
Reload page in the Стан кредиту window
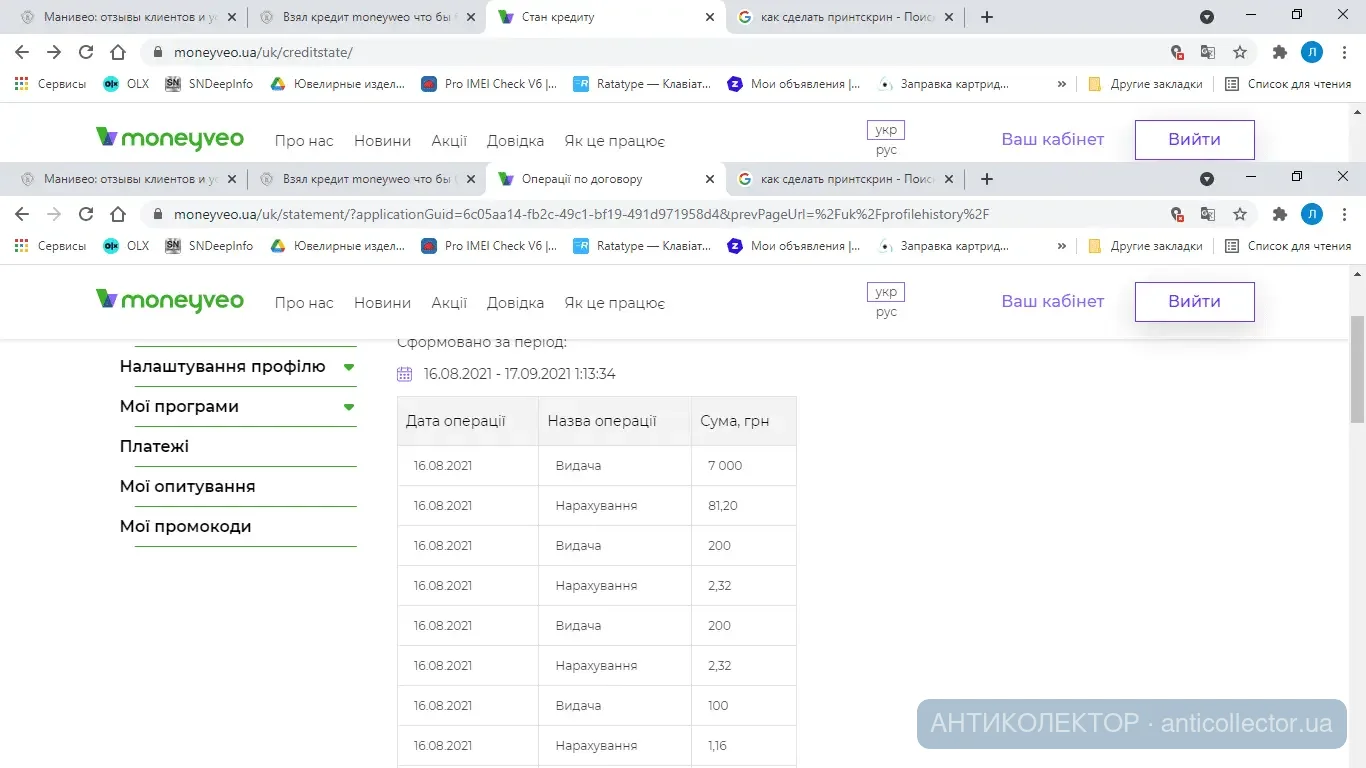pyautogui.click(x=86, y=52)
